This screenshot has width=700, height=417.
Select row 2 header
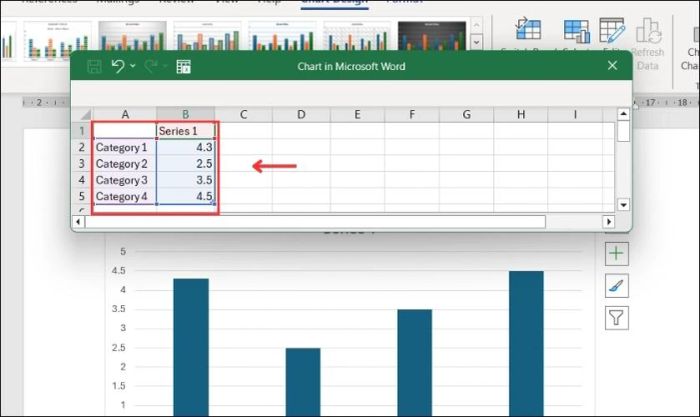pos(82,147)
